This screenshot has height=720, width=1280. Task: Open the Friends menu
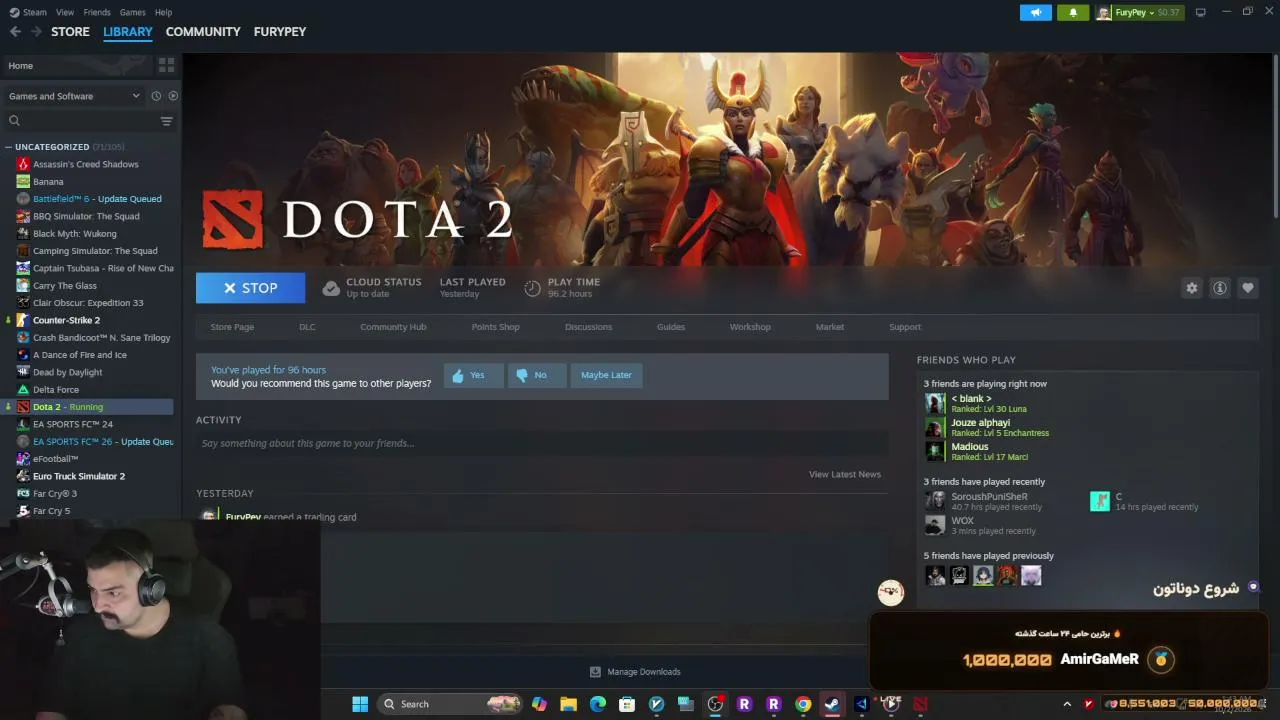[97, 12]
